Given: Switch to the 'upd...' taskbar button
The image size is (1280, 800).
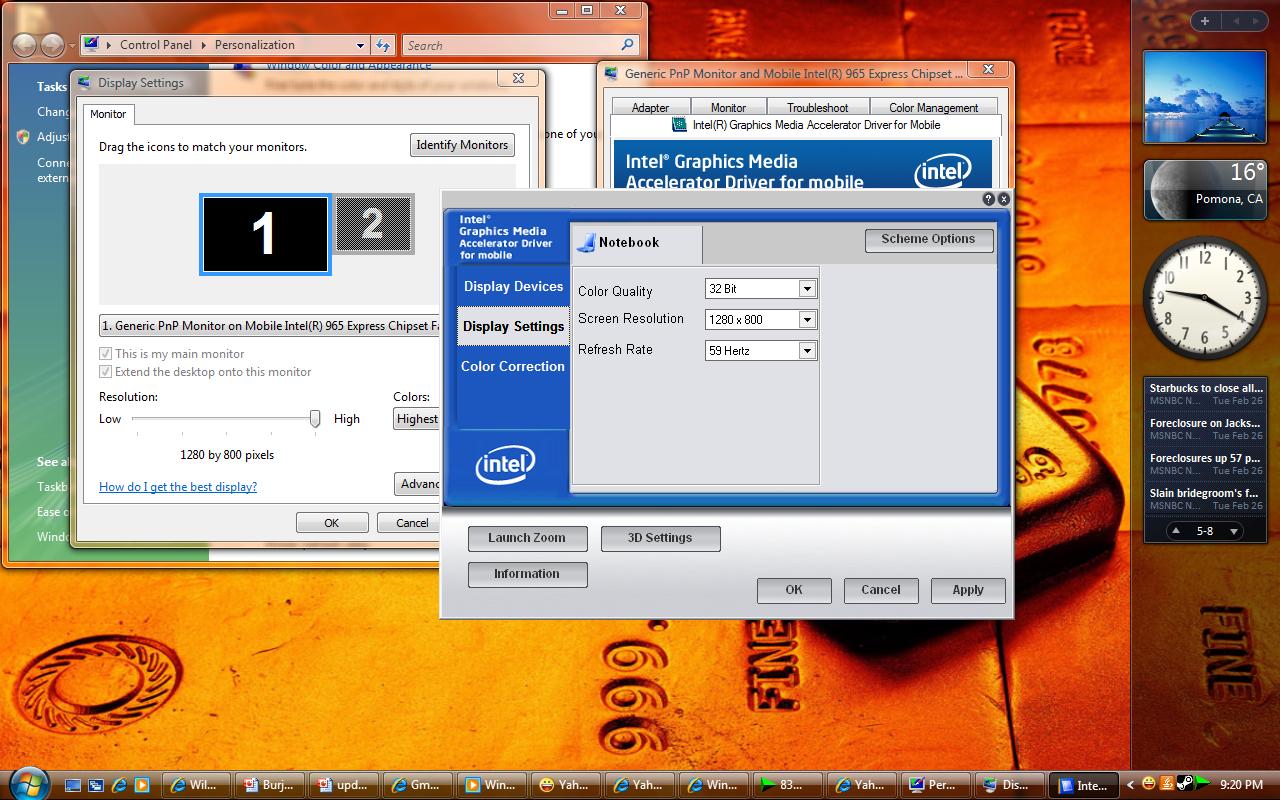Looking at the screenshot, I should pyautogui.click(x=342, y=785).
